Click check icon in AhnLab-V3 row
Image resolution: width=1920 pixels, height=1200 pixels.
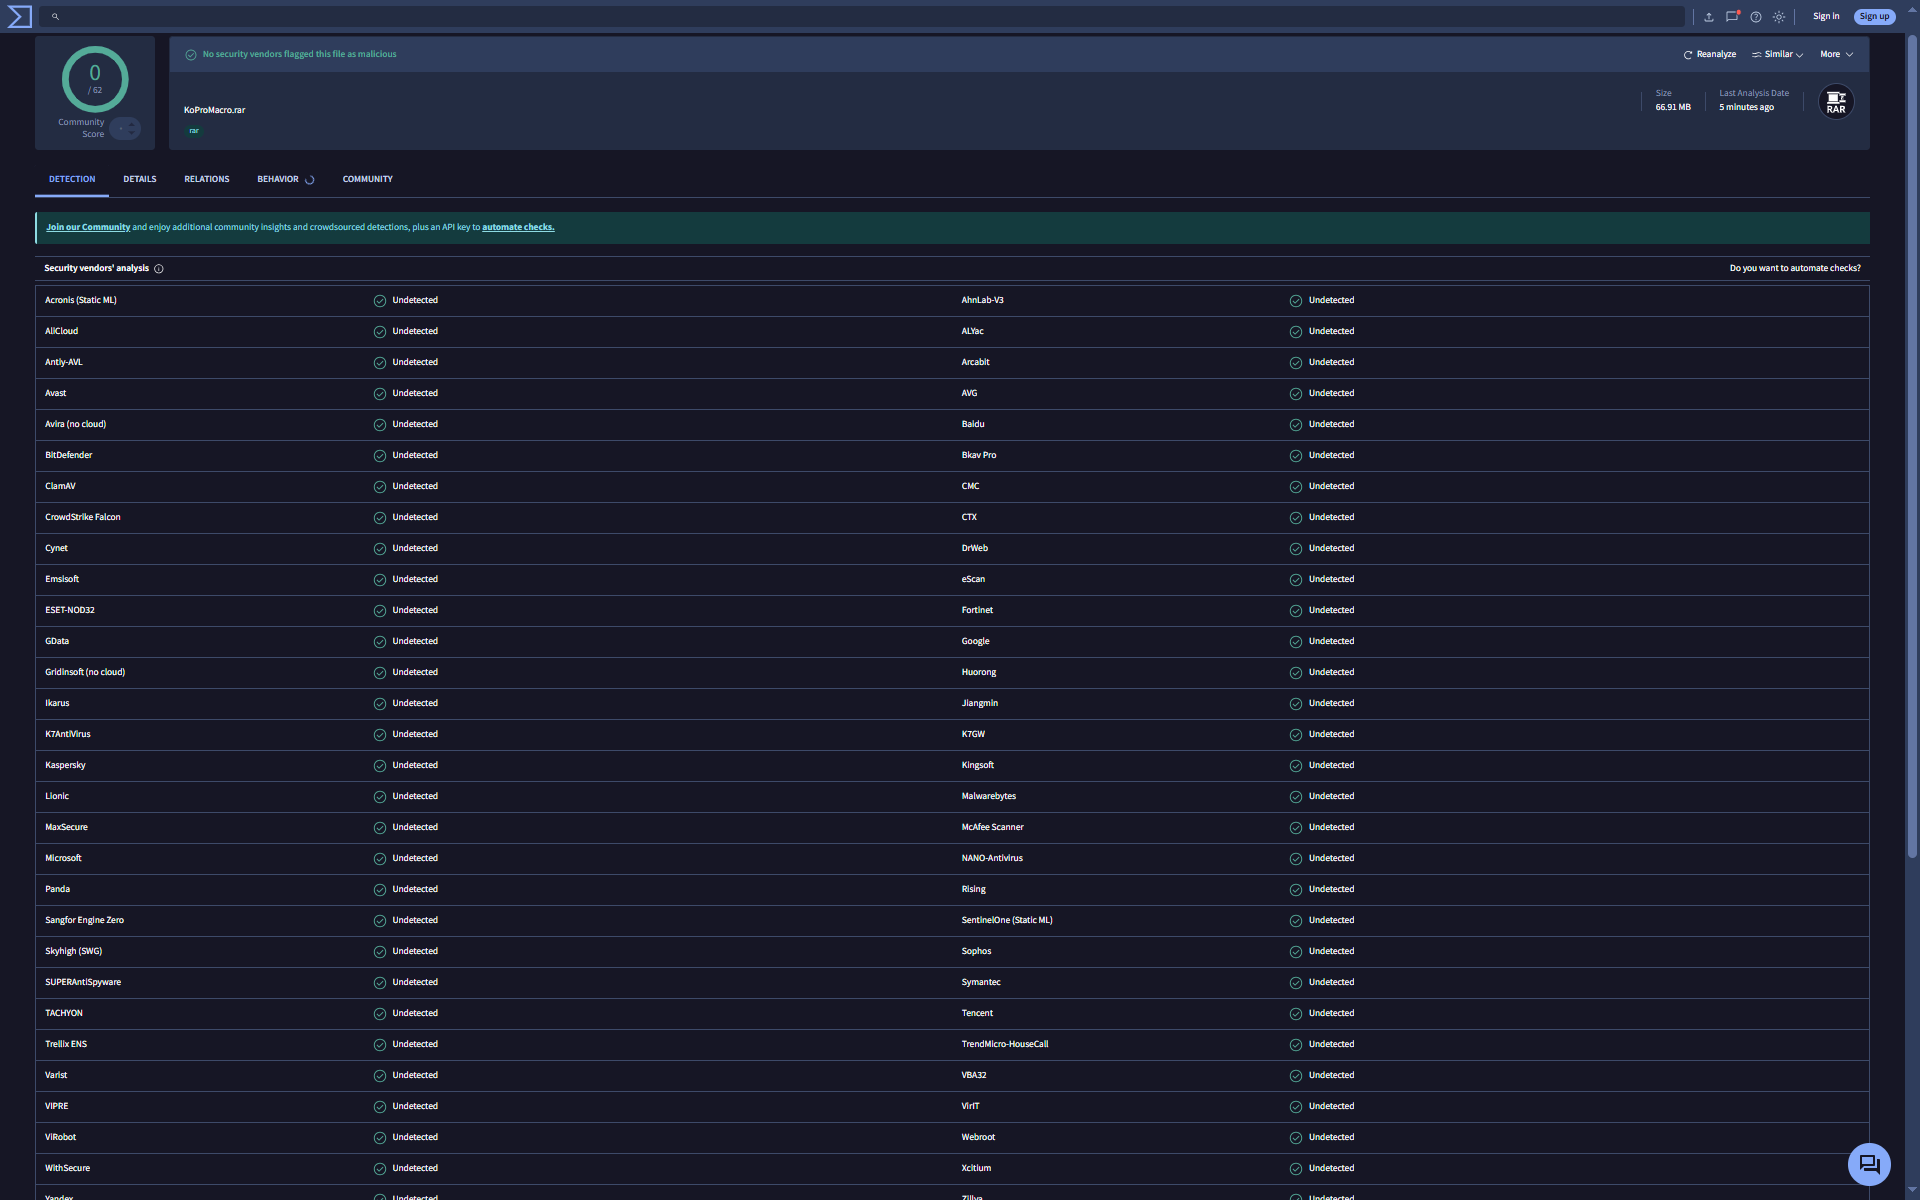(x=1296, y=301)
